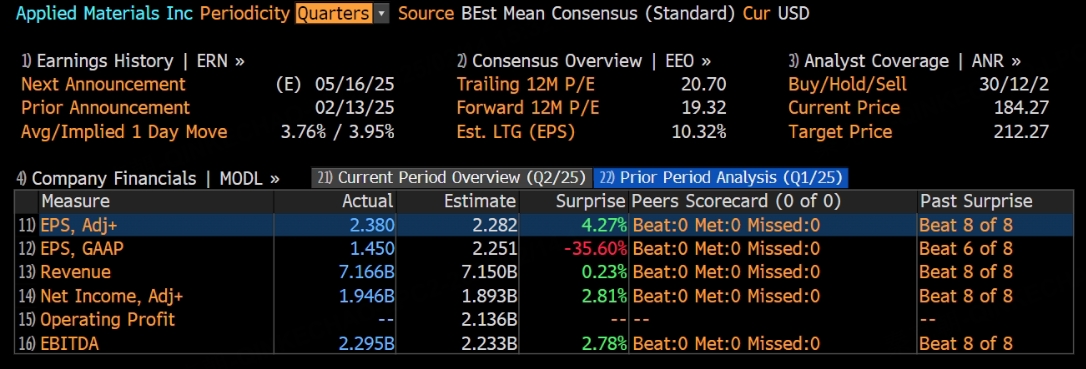Screen dimensions: 1086x369
Task: Click the Surprise column header
Action: 590,201
